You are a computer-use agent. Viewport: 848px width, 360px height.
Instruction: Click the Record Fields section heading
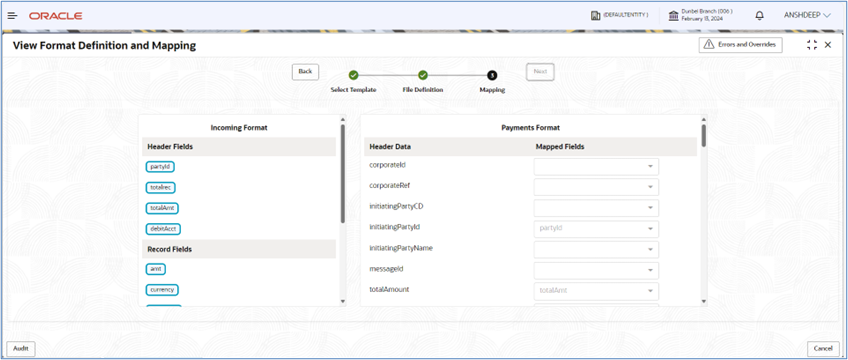coord(170,249)
